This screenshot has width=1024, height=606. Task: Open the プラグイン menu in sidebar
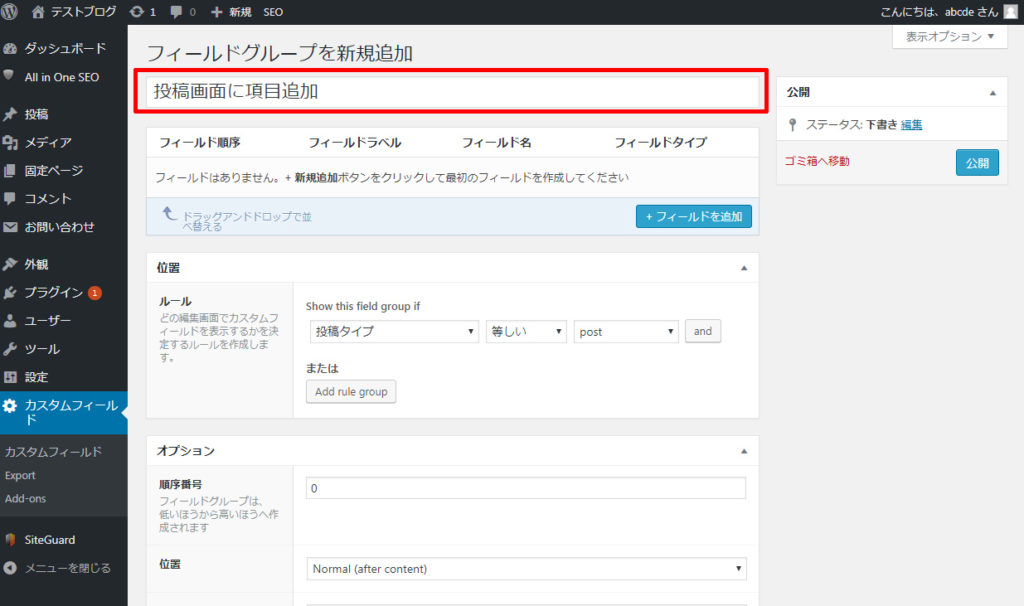click(x=54, y=293)
